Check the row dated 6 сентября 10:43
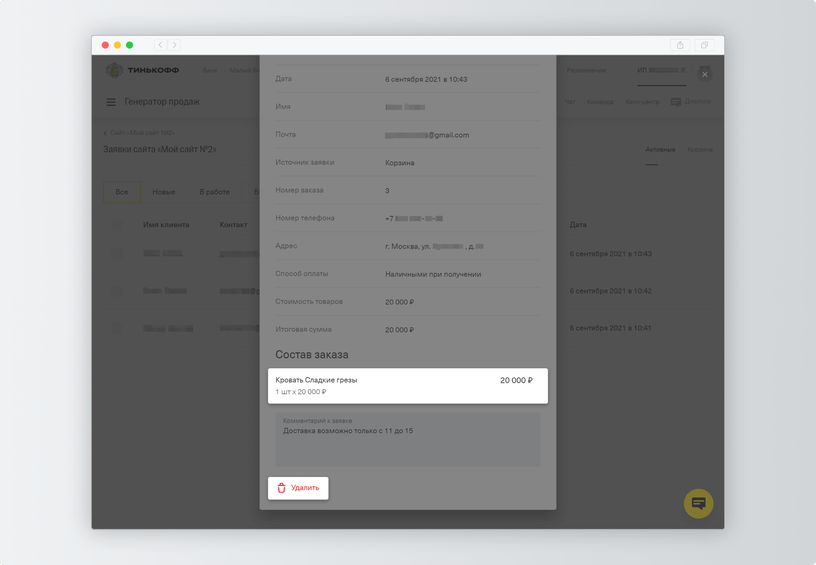Image resolution: width=816 pixels, height=565 pixels. (117, 253)
